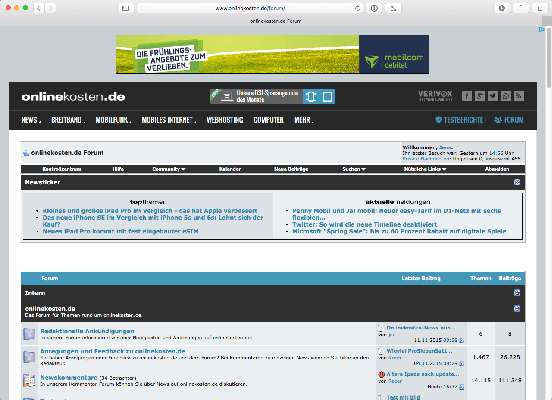Viewport: 552px width, 400px height.
Task: Open the mobilcom debitel banner ad
Action: [272, 54]
